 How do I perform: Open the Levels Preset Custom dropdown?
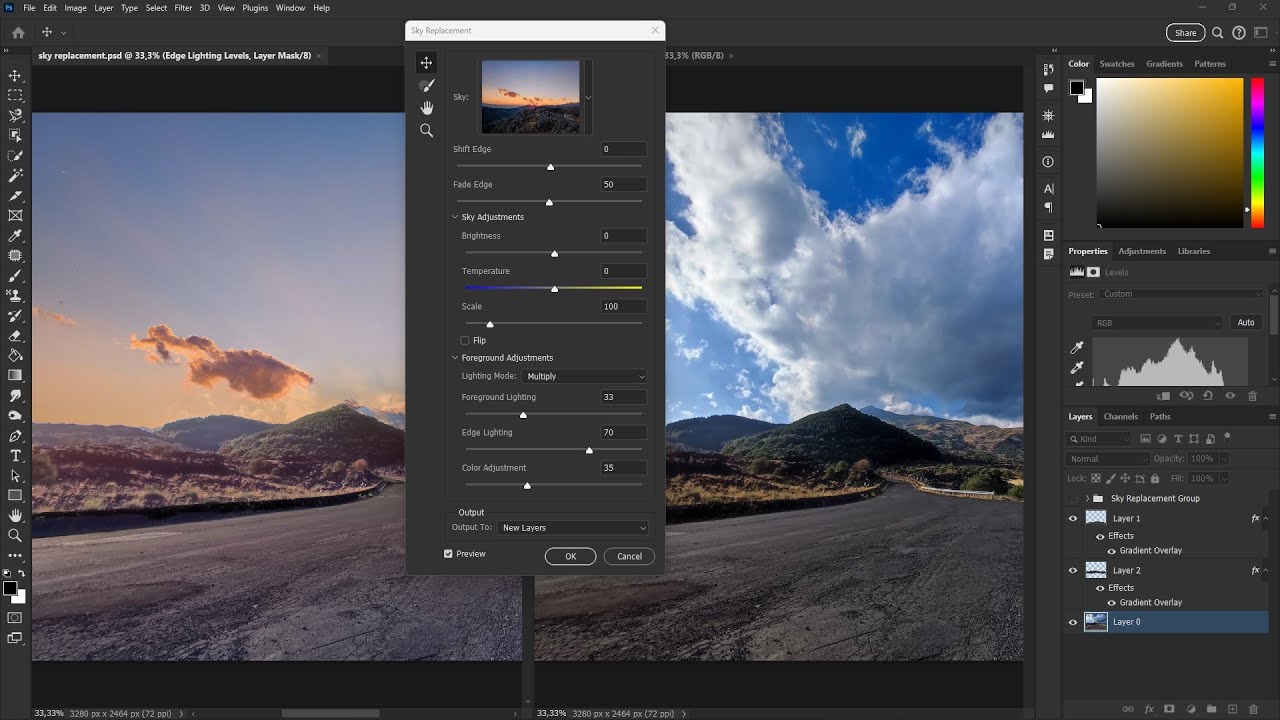click(1182, 294)
